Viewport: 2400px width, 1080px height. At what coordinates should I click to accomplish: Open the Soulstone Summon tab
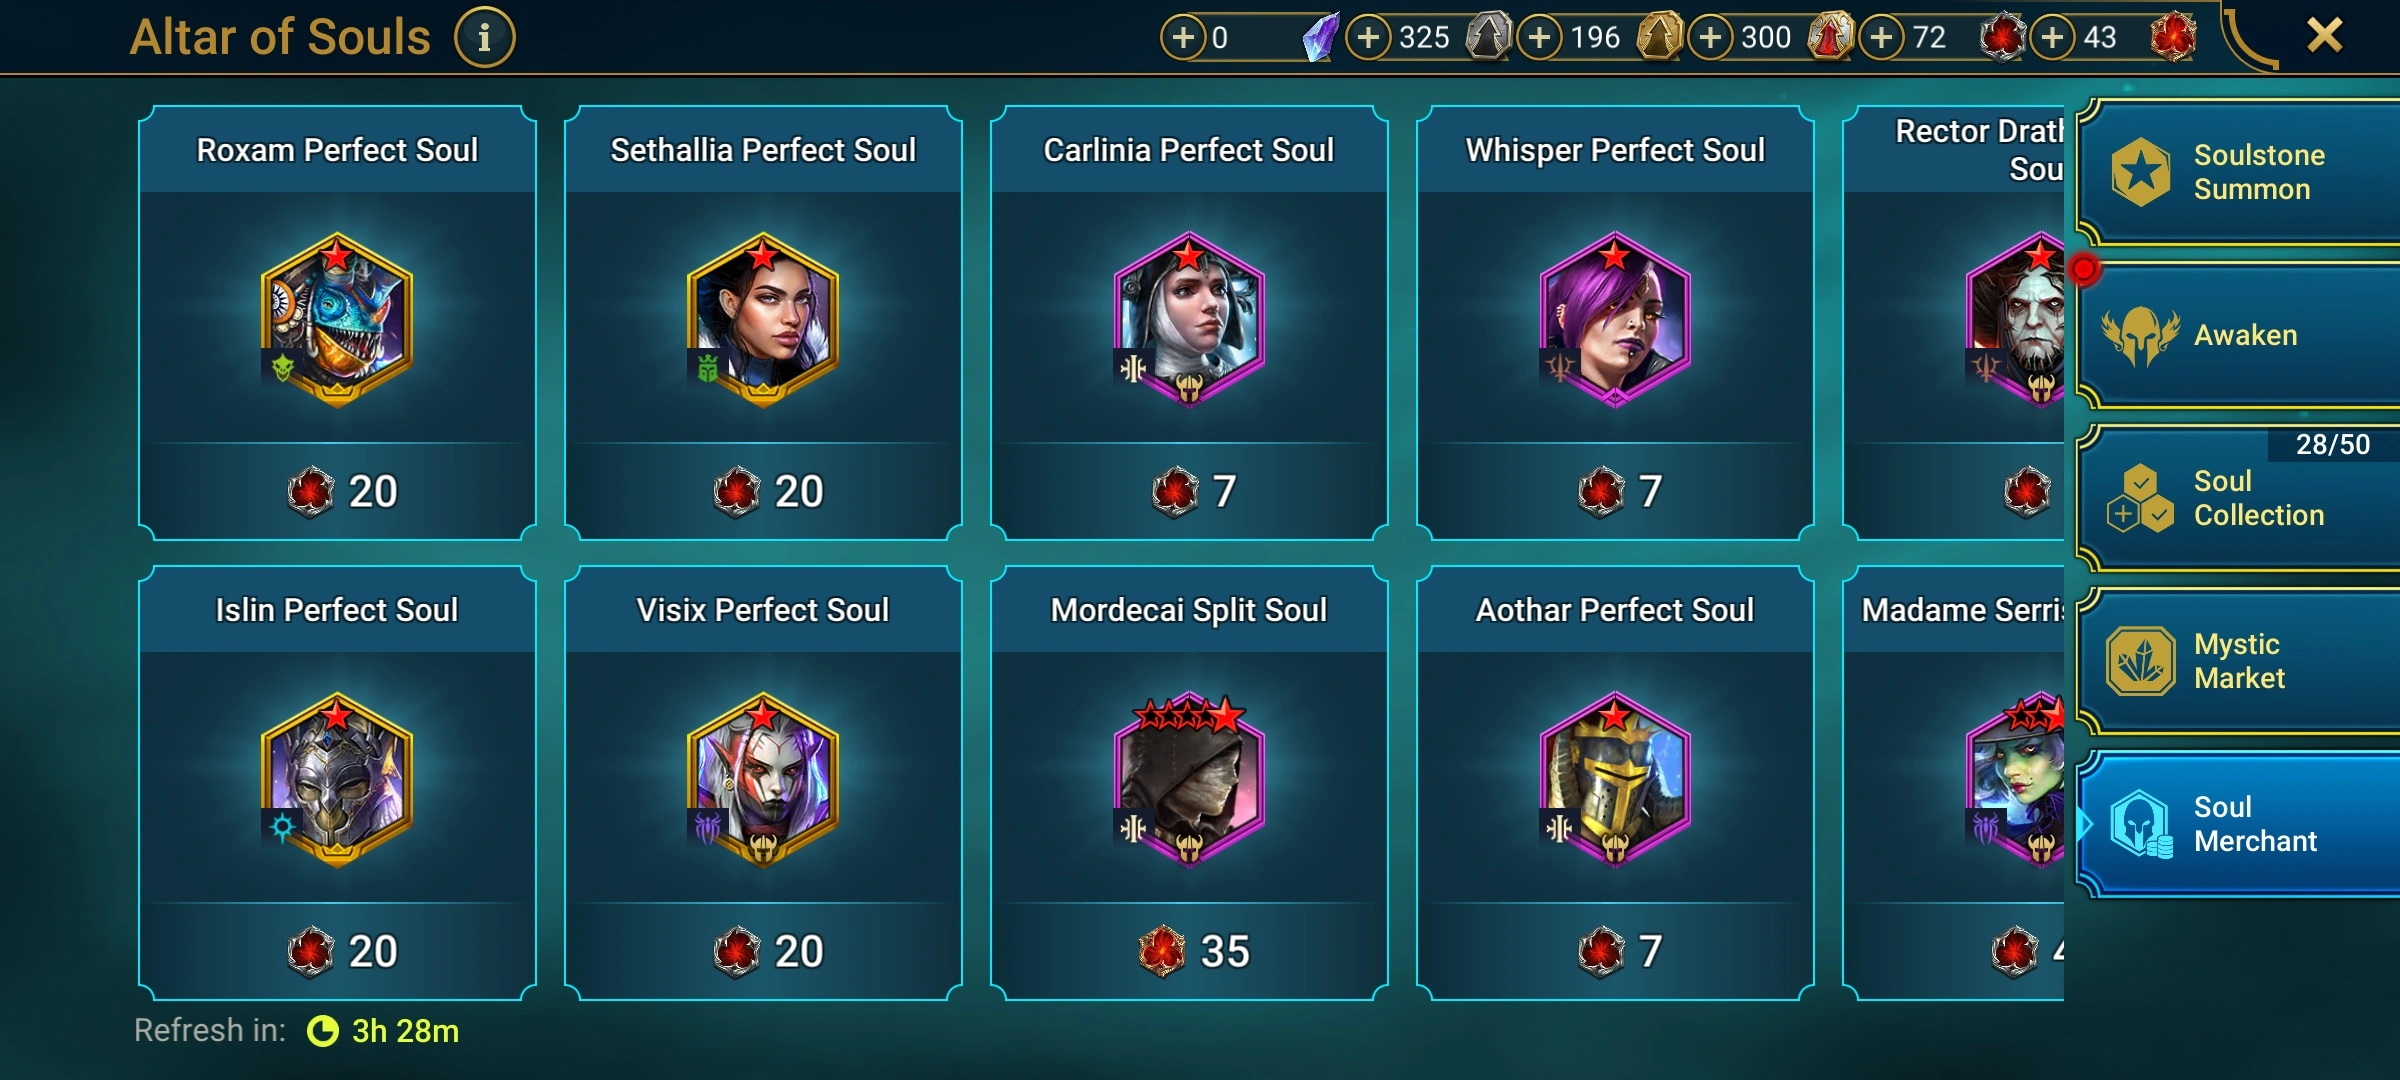tap(2238, 172)
